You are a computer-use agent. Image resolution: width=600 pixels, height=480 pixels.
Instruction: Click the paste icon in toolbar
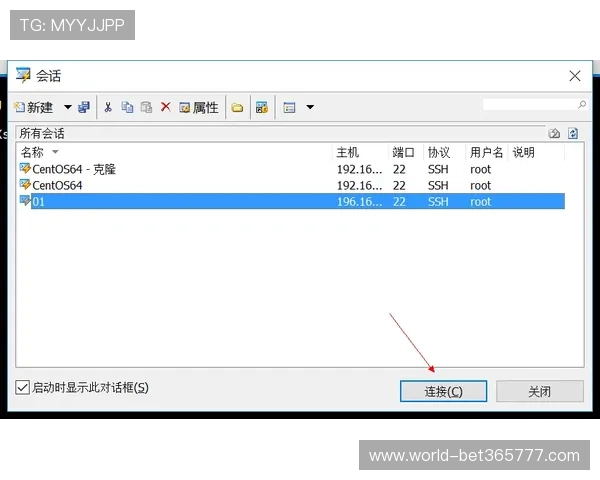(146, 107)
